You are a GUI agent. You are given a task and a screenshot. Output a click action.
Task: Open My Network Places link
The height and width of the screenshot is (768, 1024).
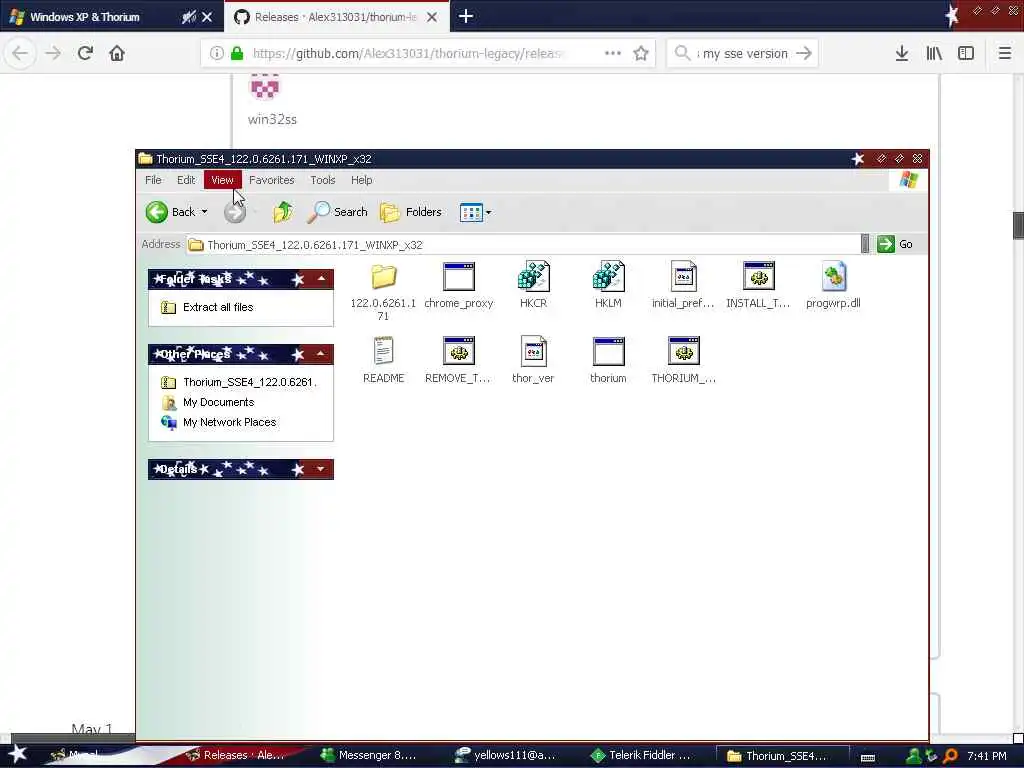pos(229,423)
